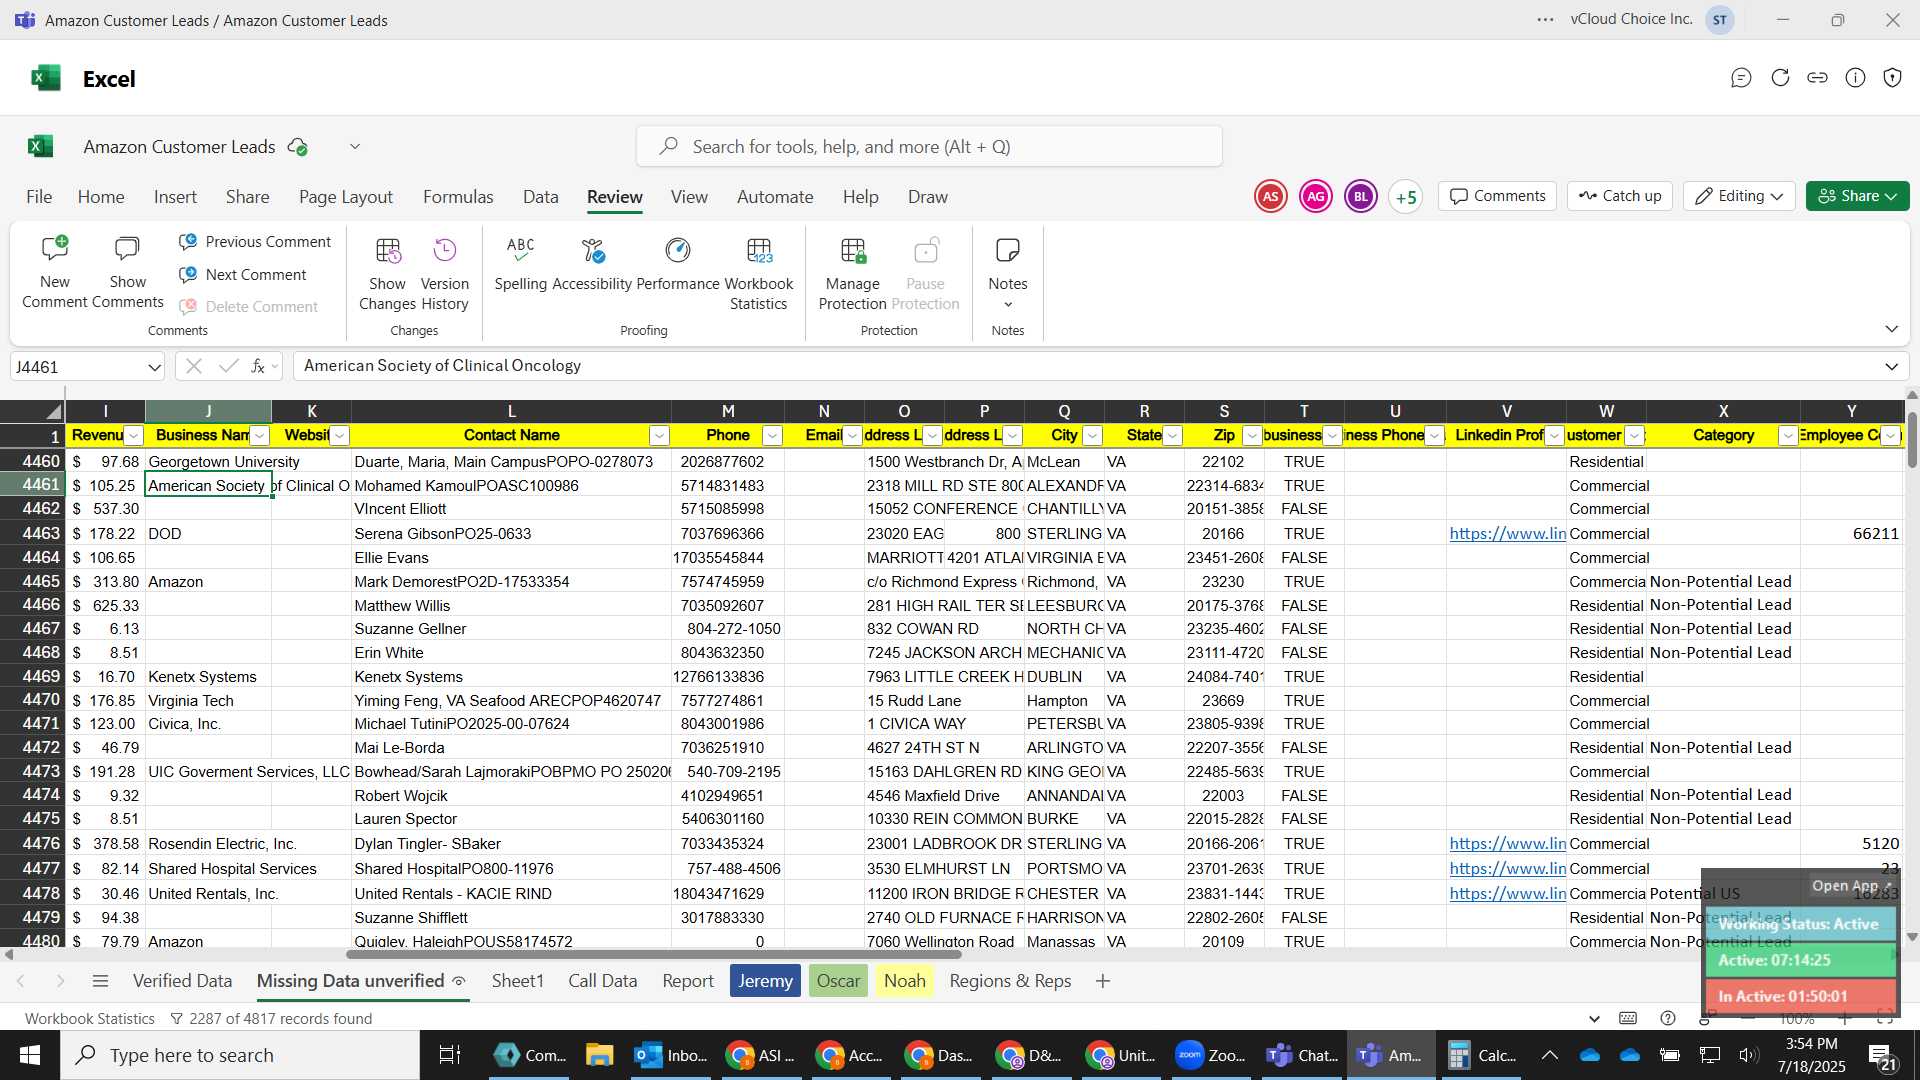The width and height of the screenshot is (1920, 1080).
Task: Select the Verified Data sheet
Action: pos(182,981)
